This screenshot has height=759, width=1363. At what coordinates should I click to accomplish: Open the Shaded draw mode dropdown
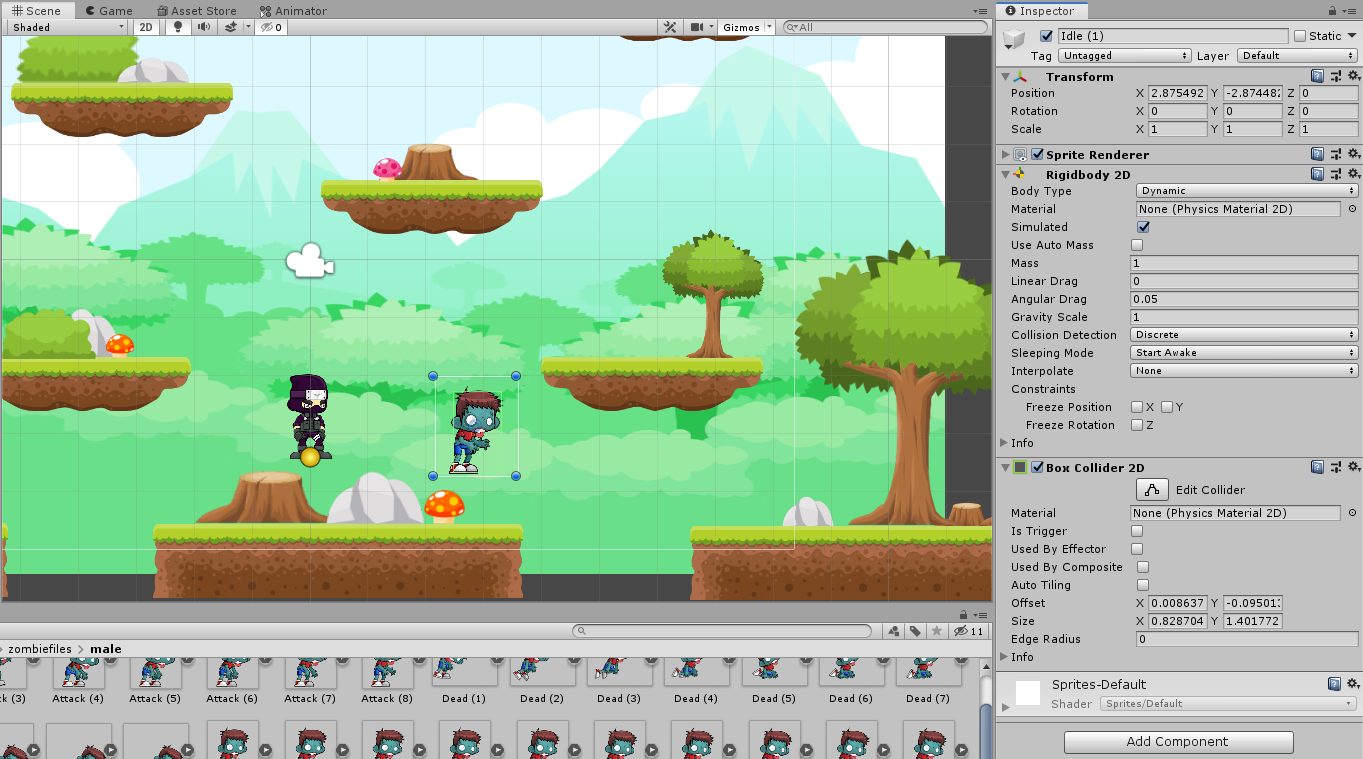pyautogui.click(x=66, y=27)
